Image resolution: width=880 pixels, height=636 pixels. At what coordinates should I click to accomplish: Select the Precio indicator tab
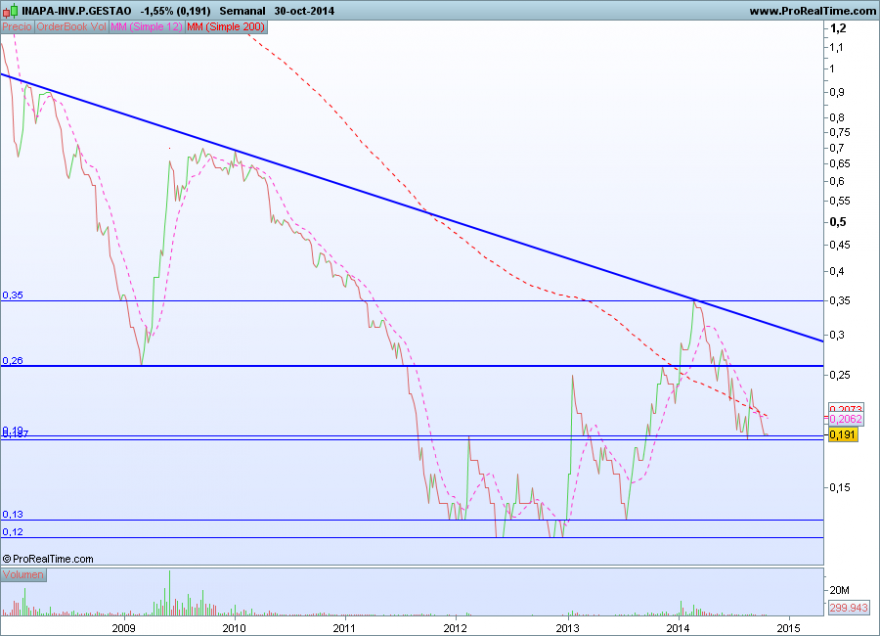(17, 27)
